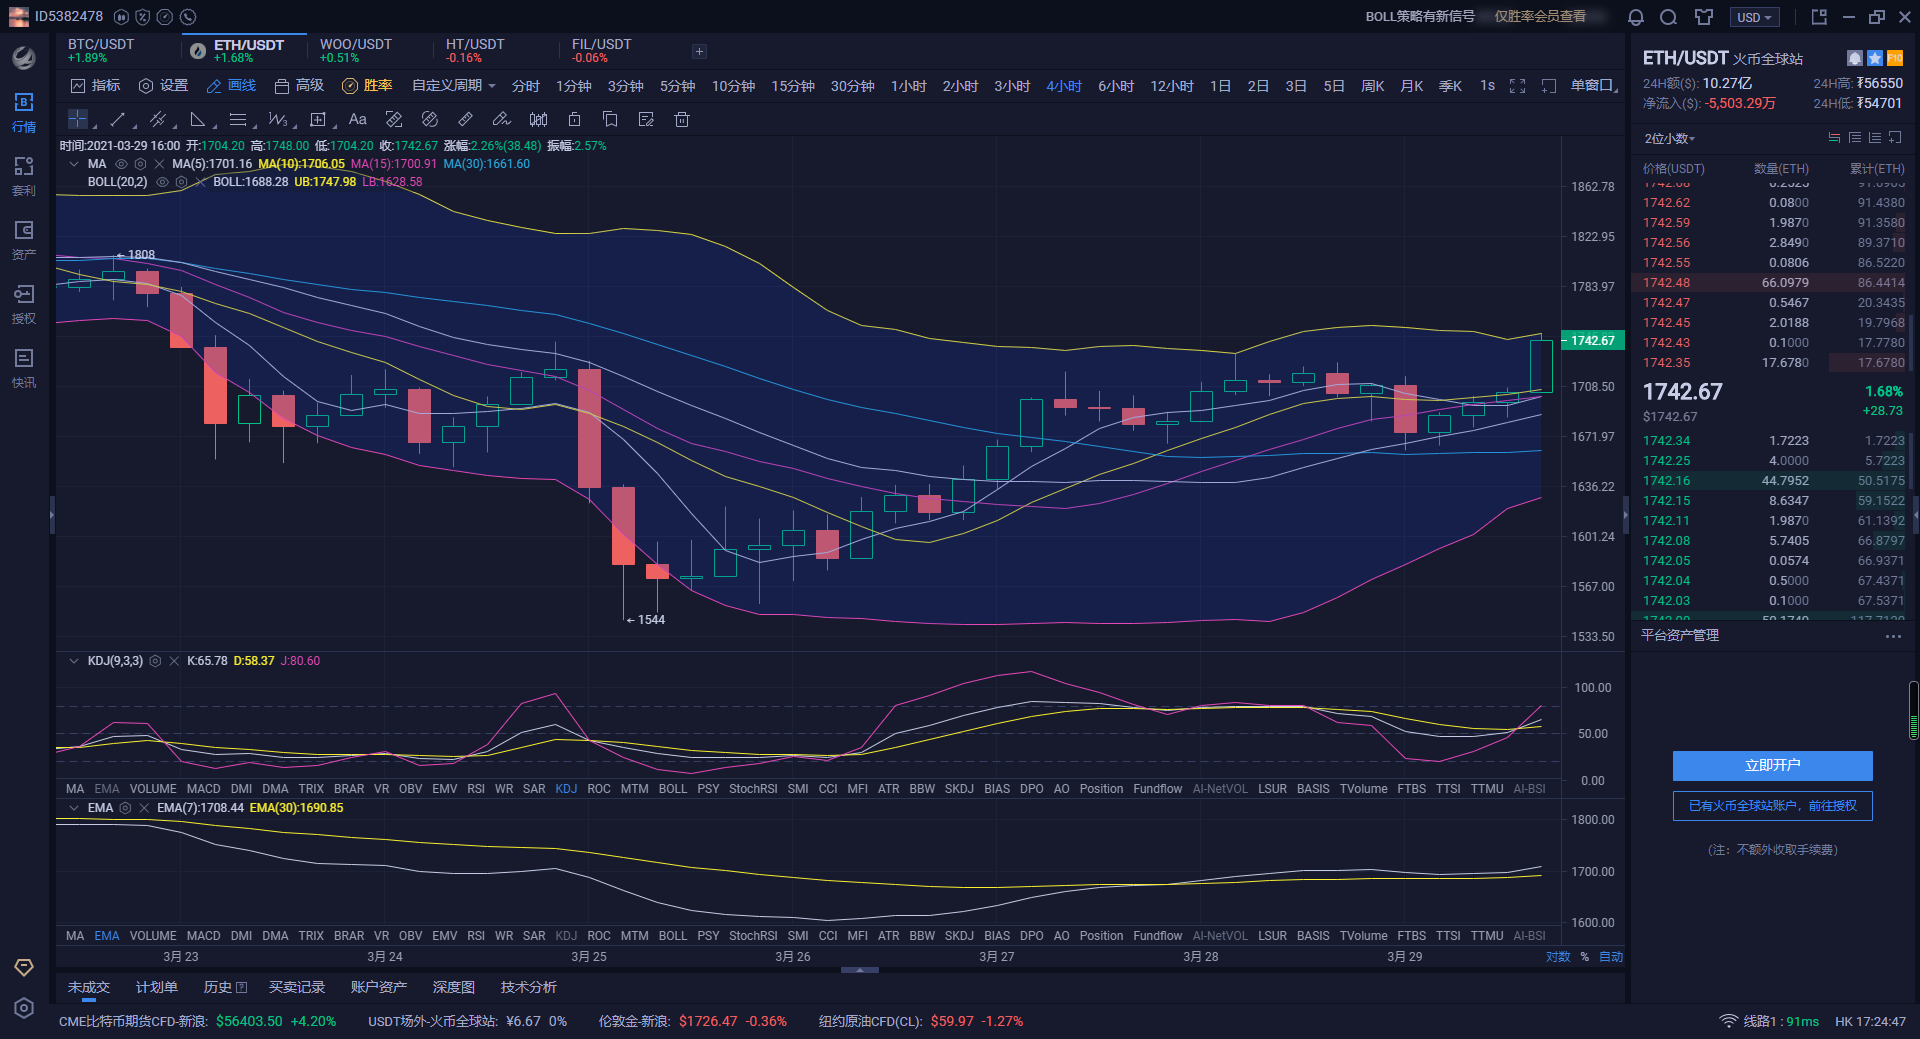
Task: Remove the EMA indicator with X
Action: [x=144, y=808]
